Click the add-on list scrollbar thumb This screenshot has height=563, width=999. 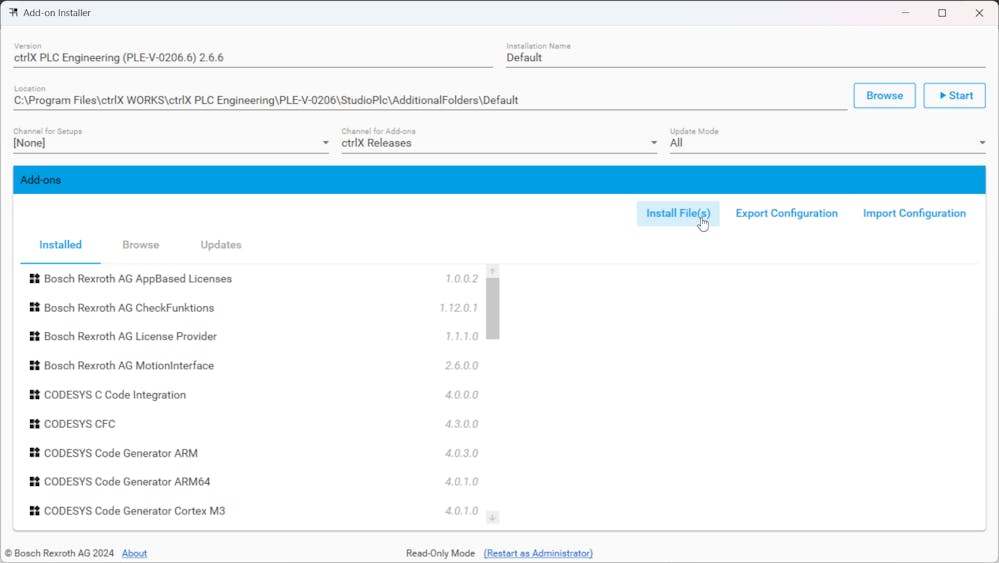pos(492,308)
